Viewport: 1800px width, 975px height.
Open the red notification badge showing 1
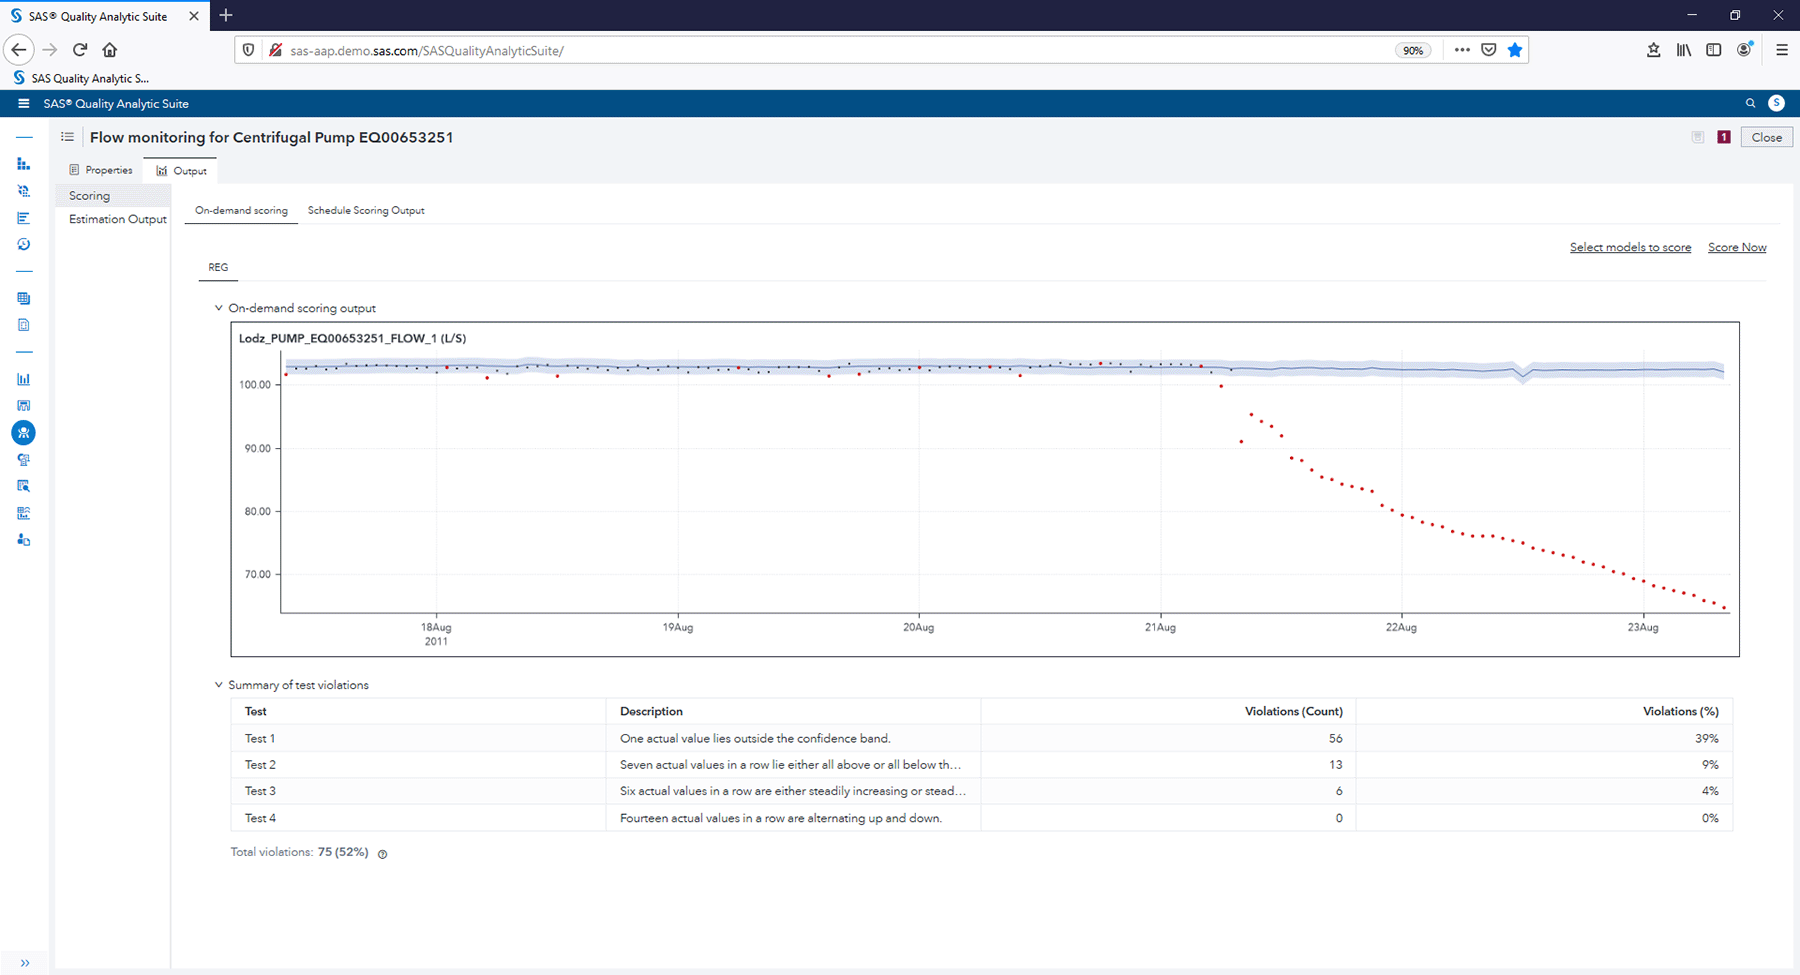tap(1724, 137)
